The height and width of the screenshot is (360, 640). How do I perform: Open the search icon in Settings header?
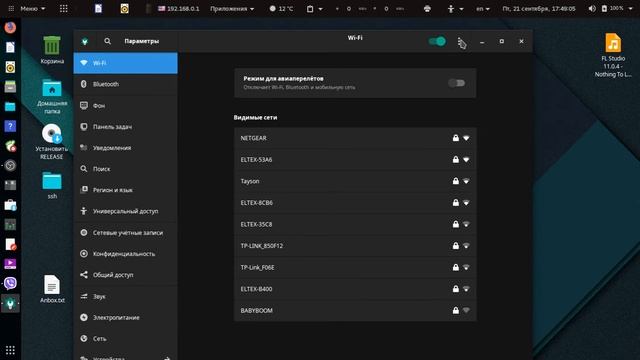(x=107, y=41)
